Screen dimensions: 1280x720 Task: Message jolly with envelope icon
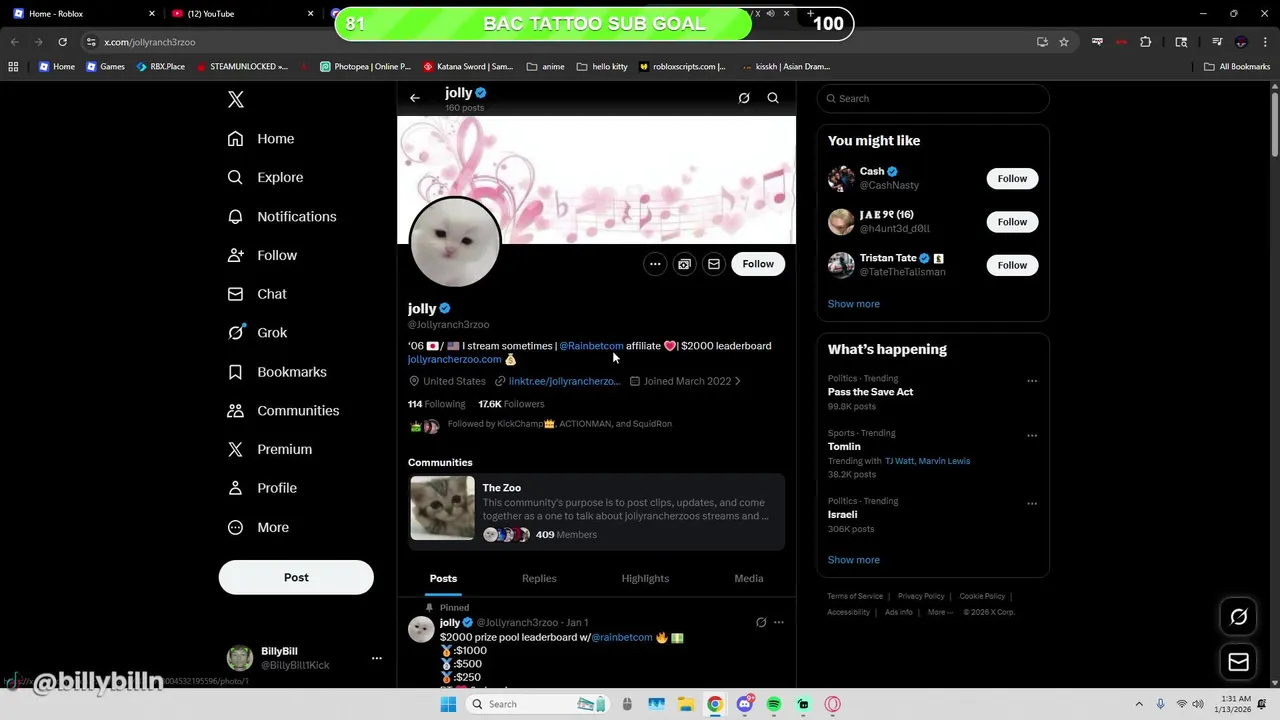714,264
